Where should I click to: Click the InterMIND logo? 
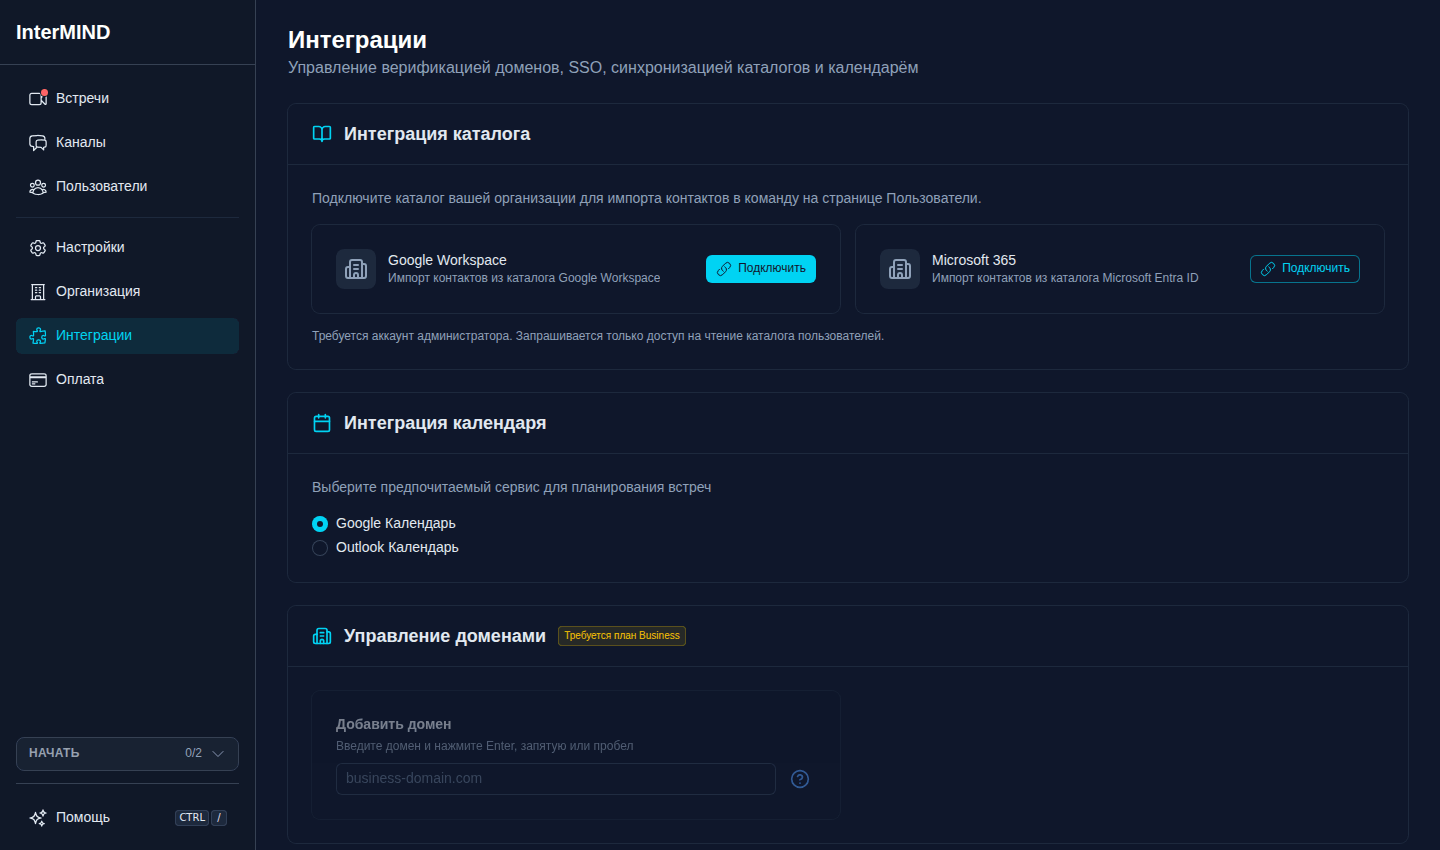click(x=63, y=32)
